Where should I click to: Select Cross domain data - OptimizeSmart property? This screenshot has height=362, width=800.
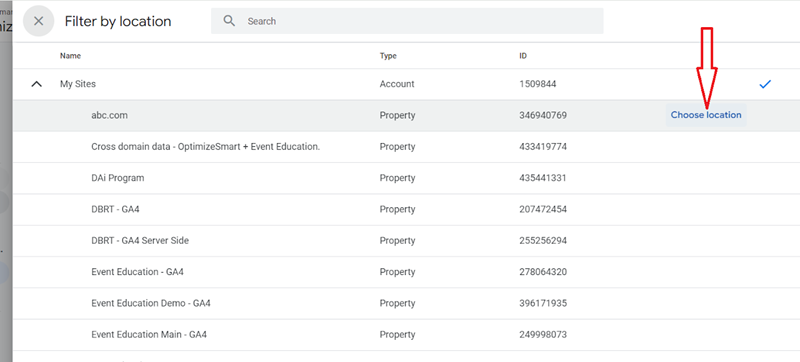[206, 147]
